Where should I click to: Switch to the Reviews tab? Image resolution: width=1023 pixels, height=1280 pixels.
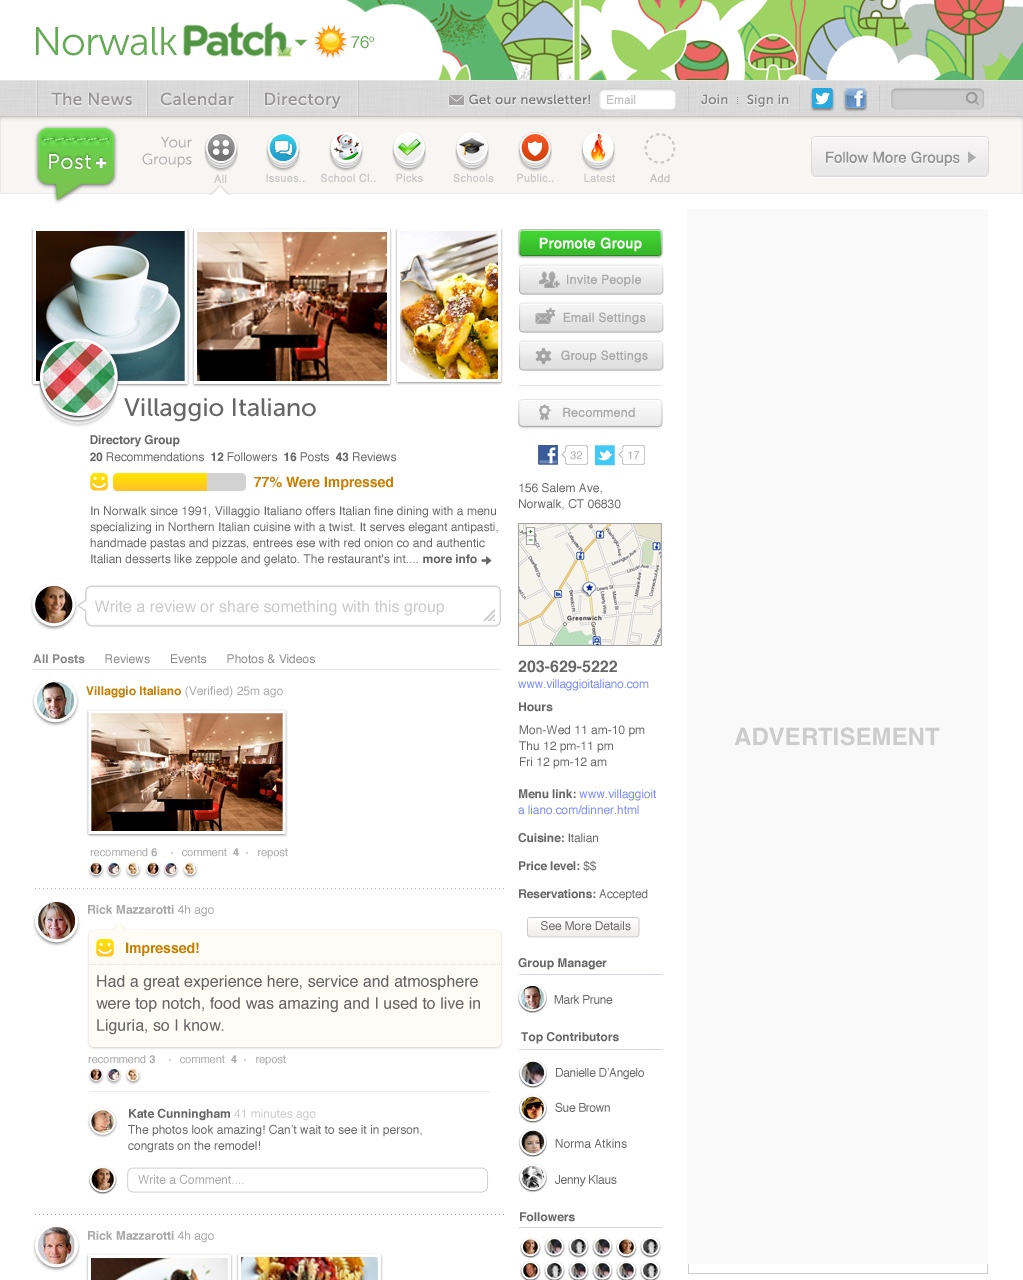127,659
